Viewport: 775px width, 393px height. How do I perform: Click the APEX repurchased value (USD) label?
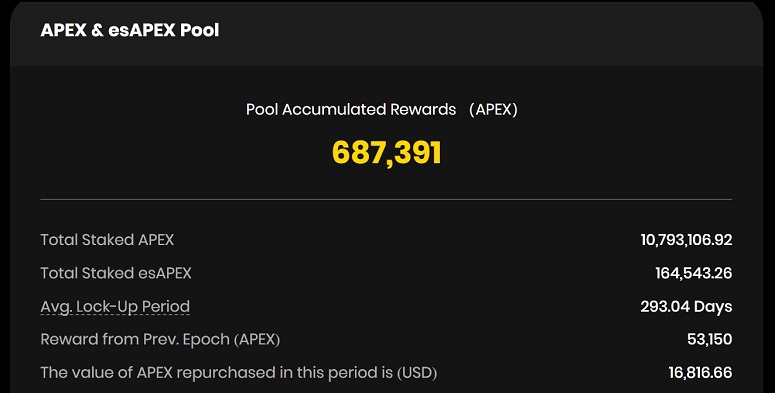pyautogui.click(x=239, y=373)
